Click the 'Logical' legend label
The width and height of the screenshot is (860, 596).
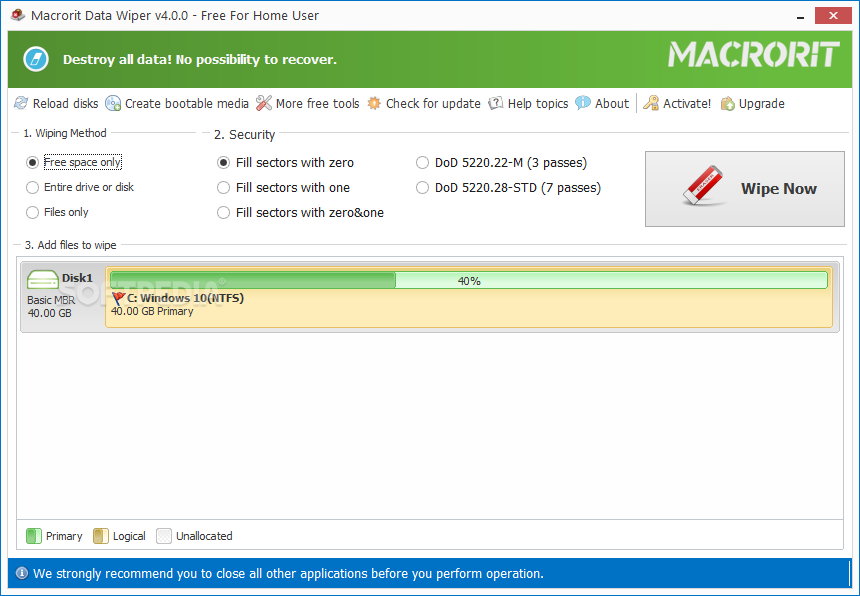(129, 536)
